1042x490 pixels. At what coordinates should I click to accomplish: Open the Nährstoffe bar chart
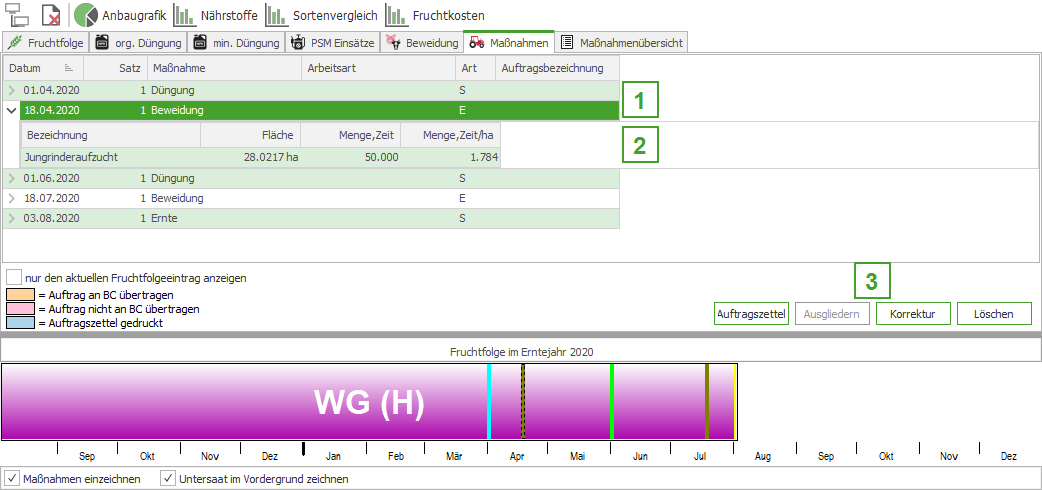pyautogui.click(x=215, y=15)
